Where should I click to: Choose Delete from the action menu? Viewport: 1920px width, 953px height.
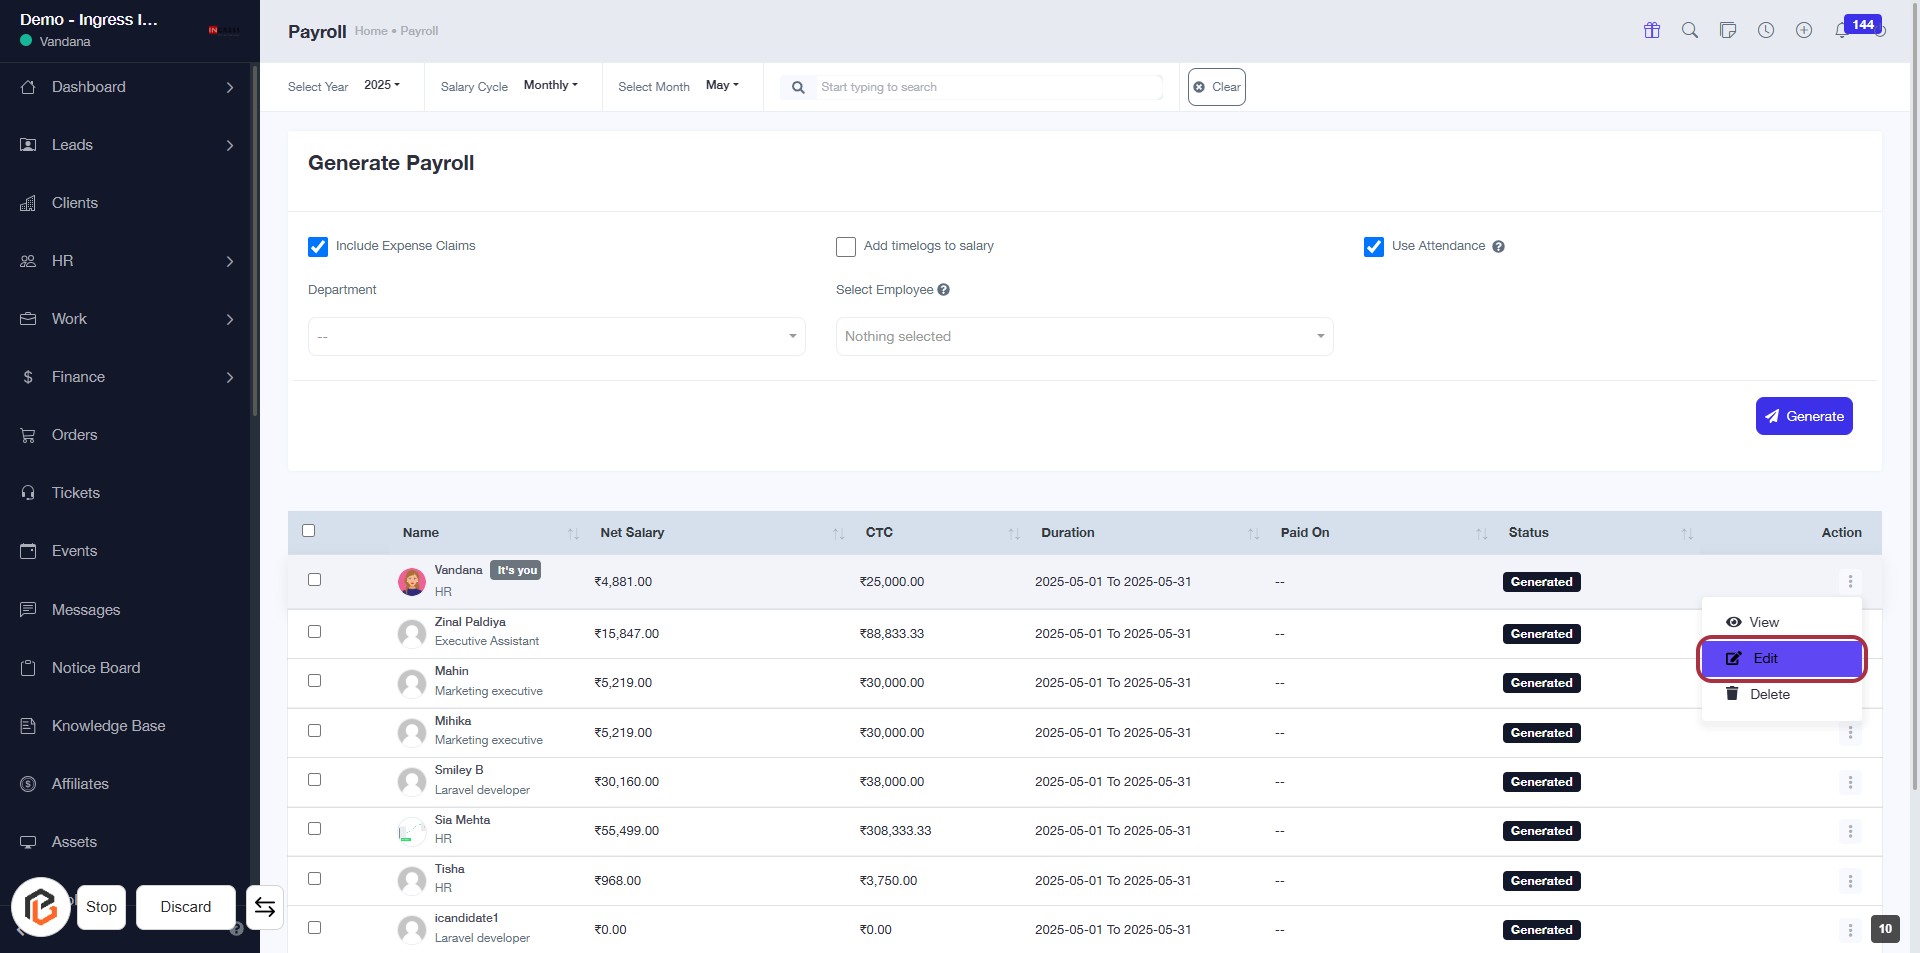pyautogui.click(x=1768, y=695)
